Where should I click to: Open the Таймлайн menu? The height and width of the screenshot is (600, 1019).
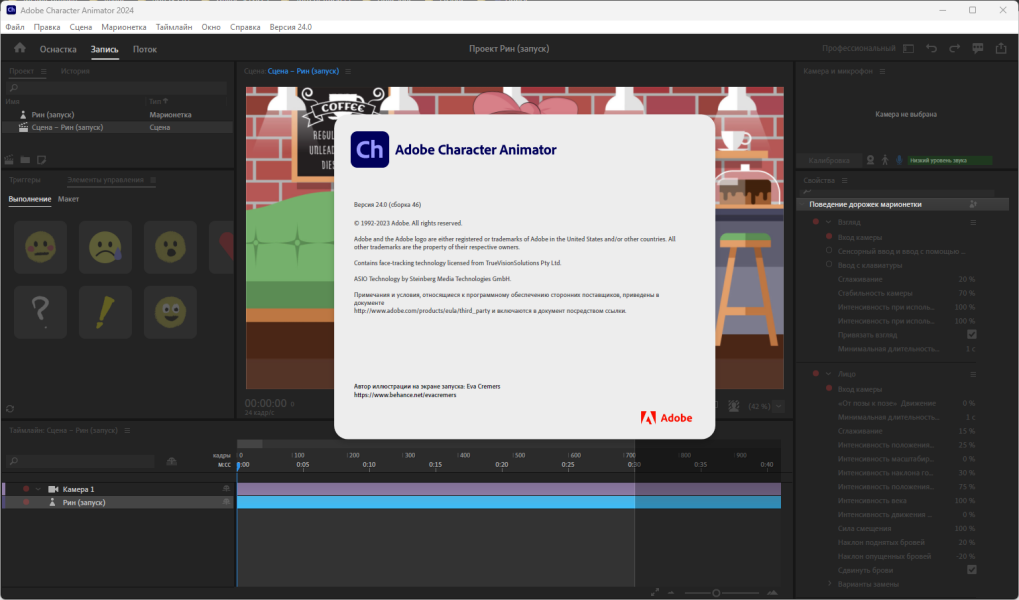pos(174,27)
